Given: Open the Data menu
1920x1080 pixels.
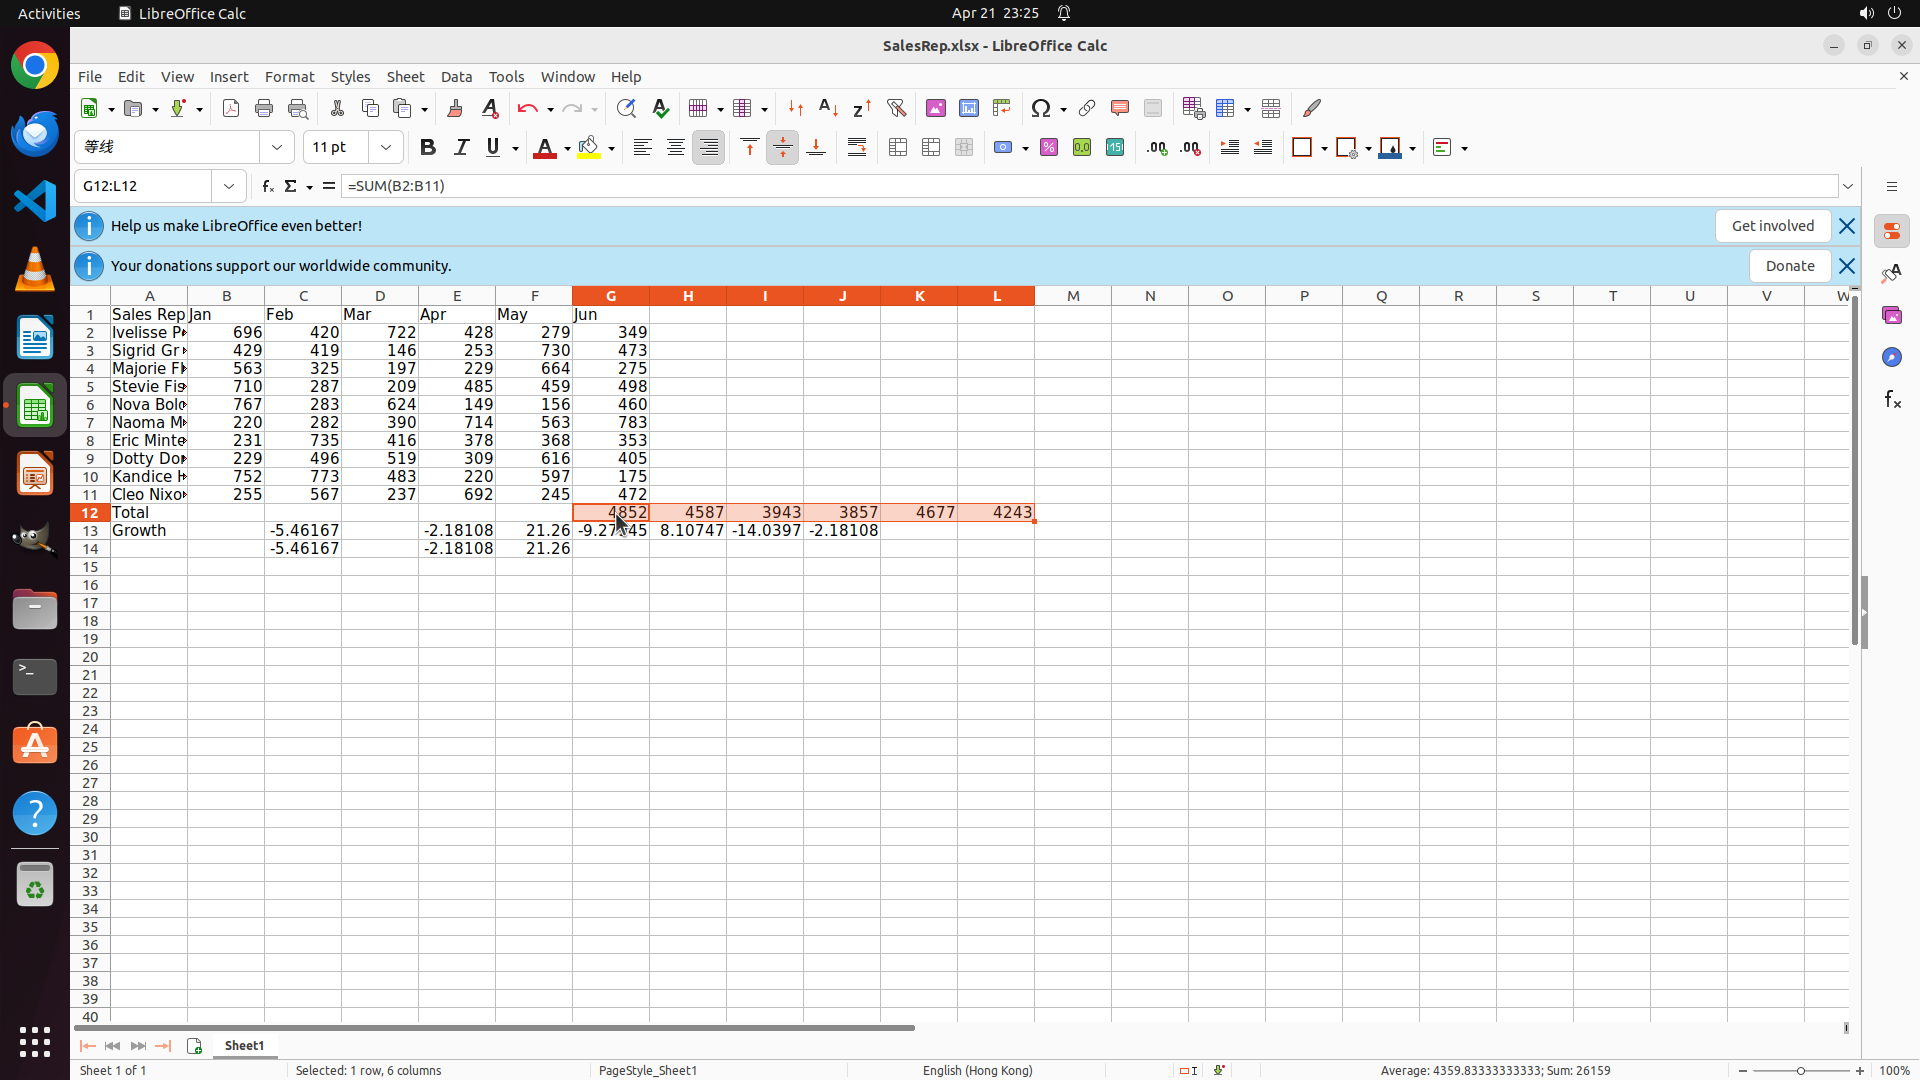Looking at the screenshot, I should pyautogui.click(x=456, y=77).
